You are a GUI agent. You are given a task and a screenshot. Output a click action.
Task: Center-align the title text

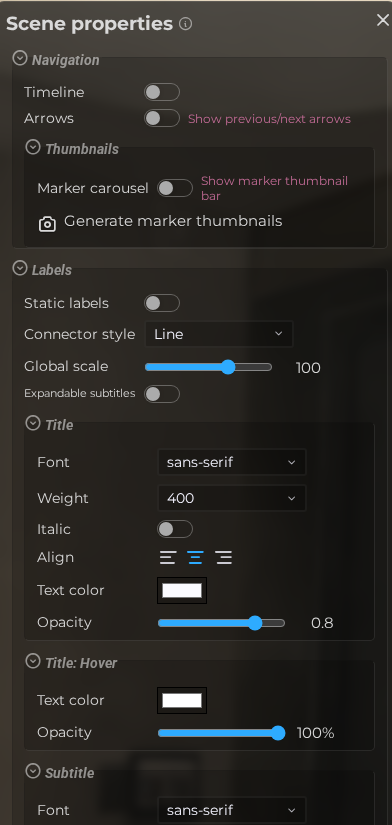click(195, 558)
